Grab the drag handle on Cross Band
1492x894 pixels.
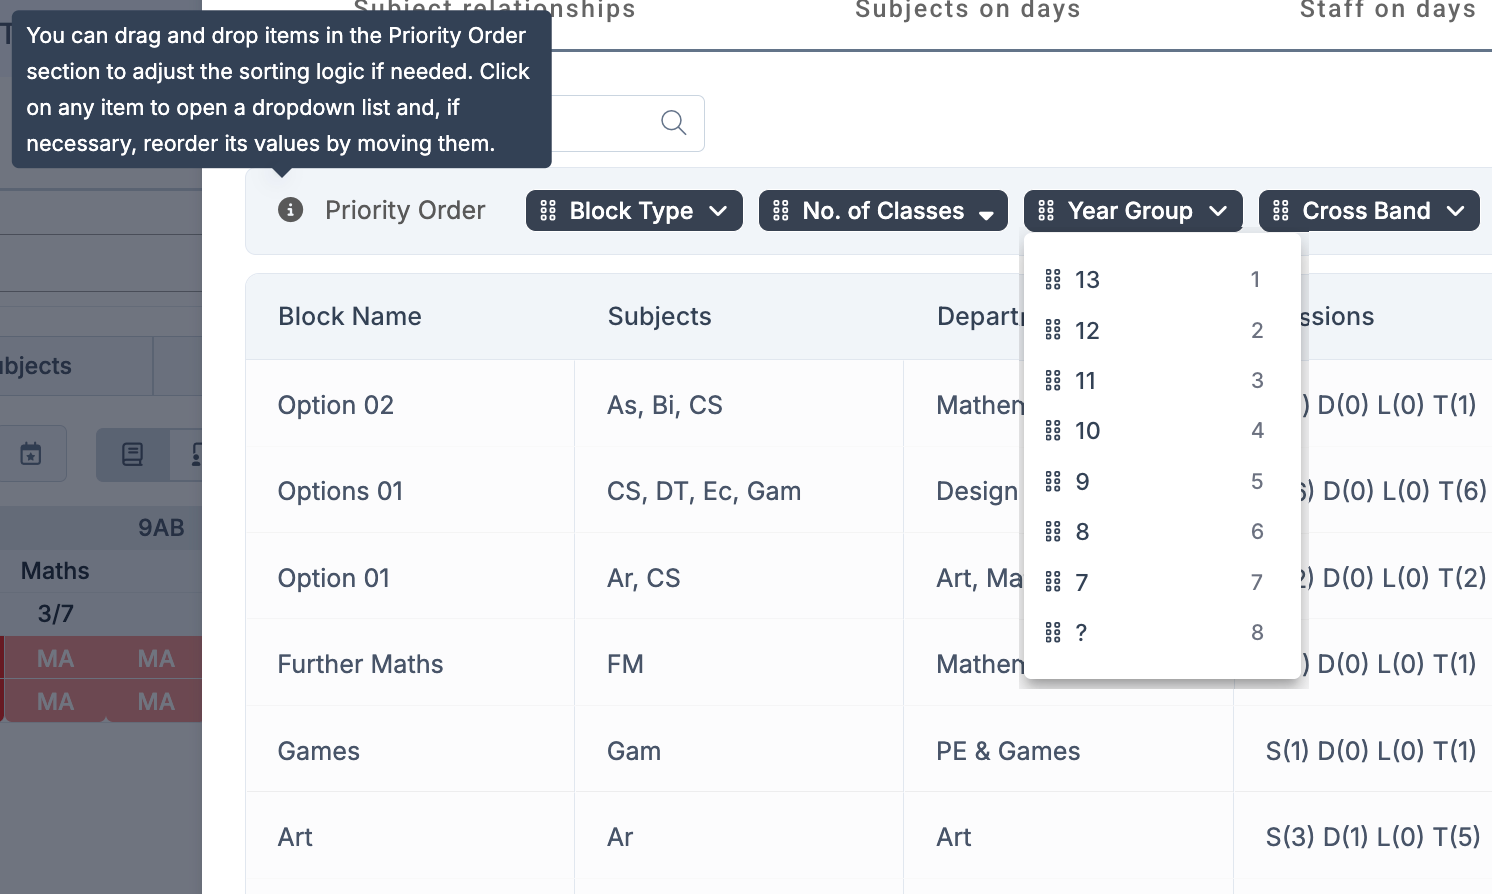click(x=1280, y=211)
